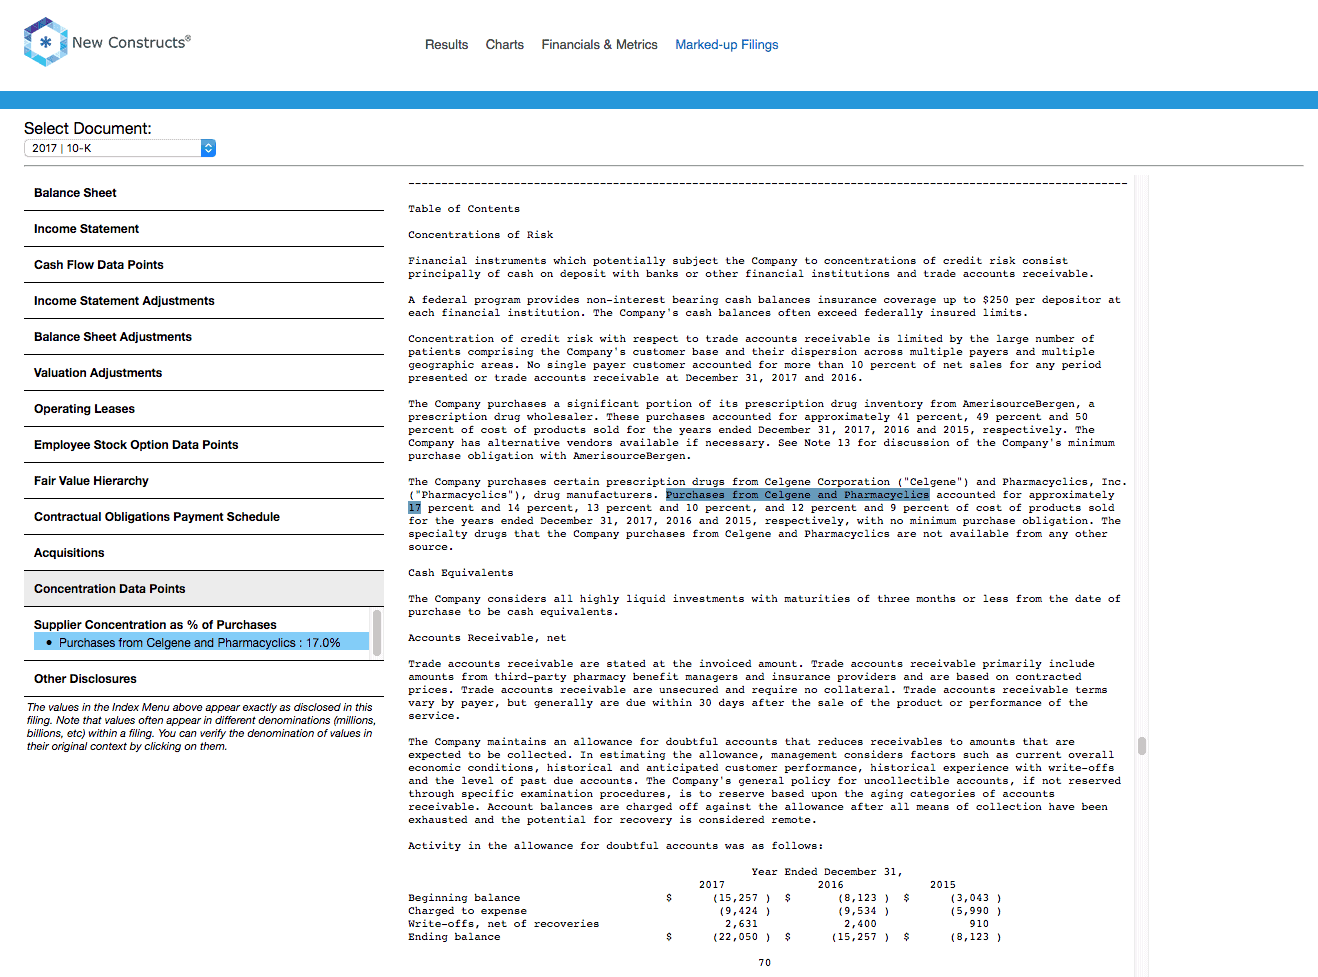Click the 'Accounts Receivable, net' heading
Viewport: 1318px width, 977px height.
coord(487,638)
